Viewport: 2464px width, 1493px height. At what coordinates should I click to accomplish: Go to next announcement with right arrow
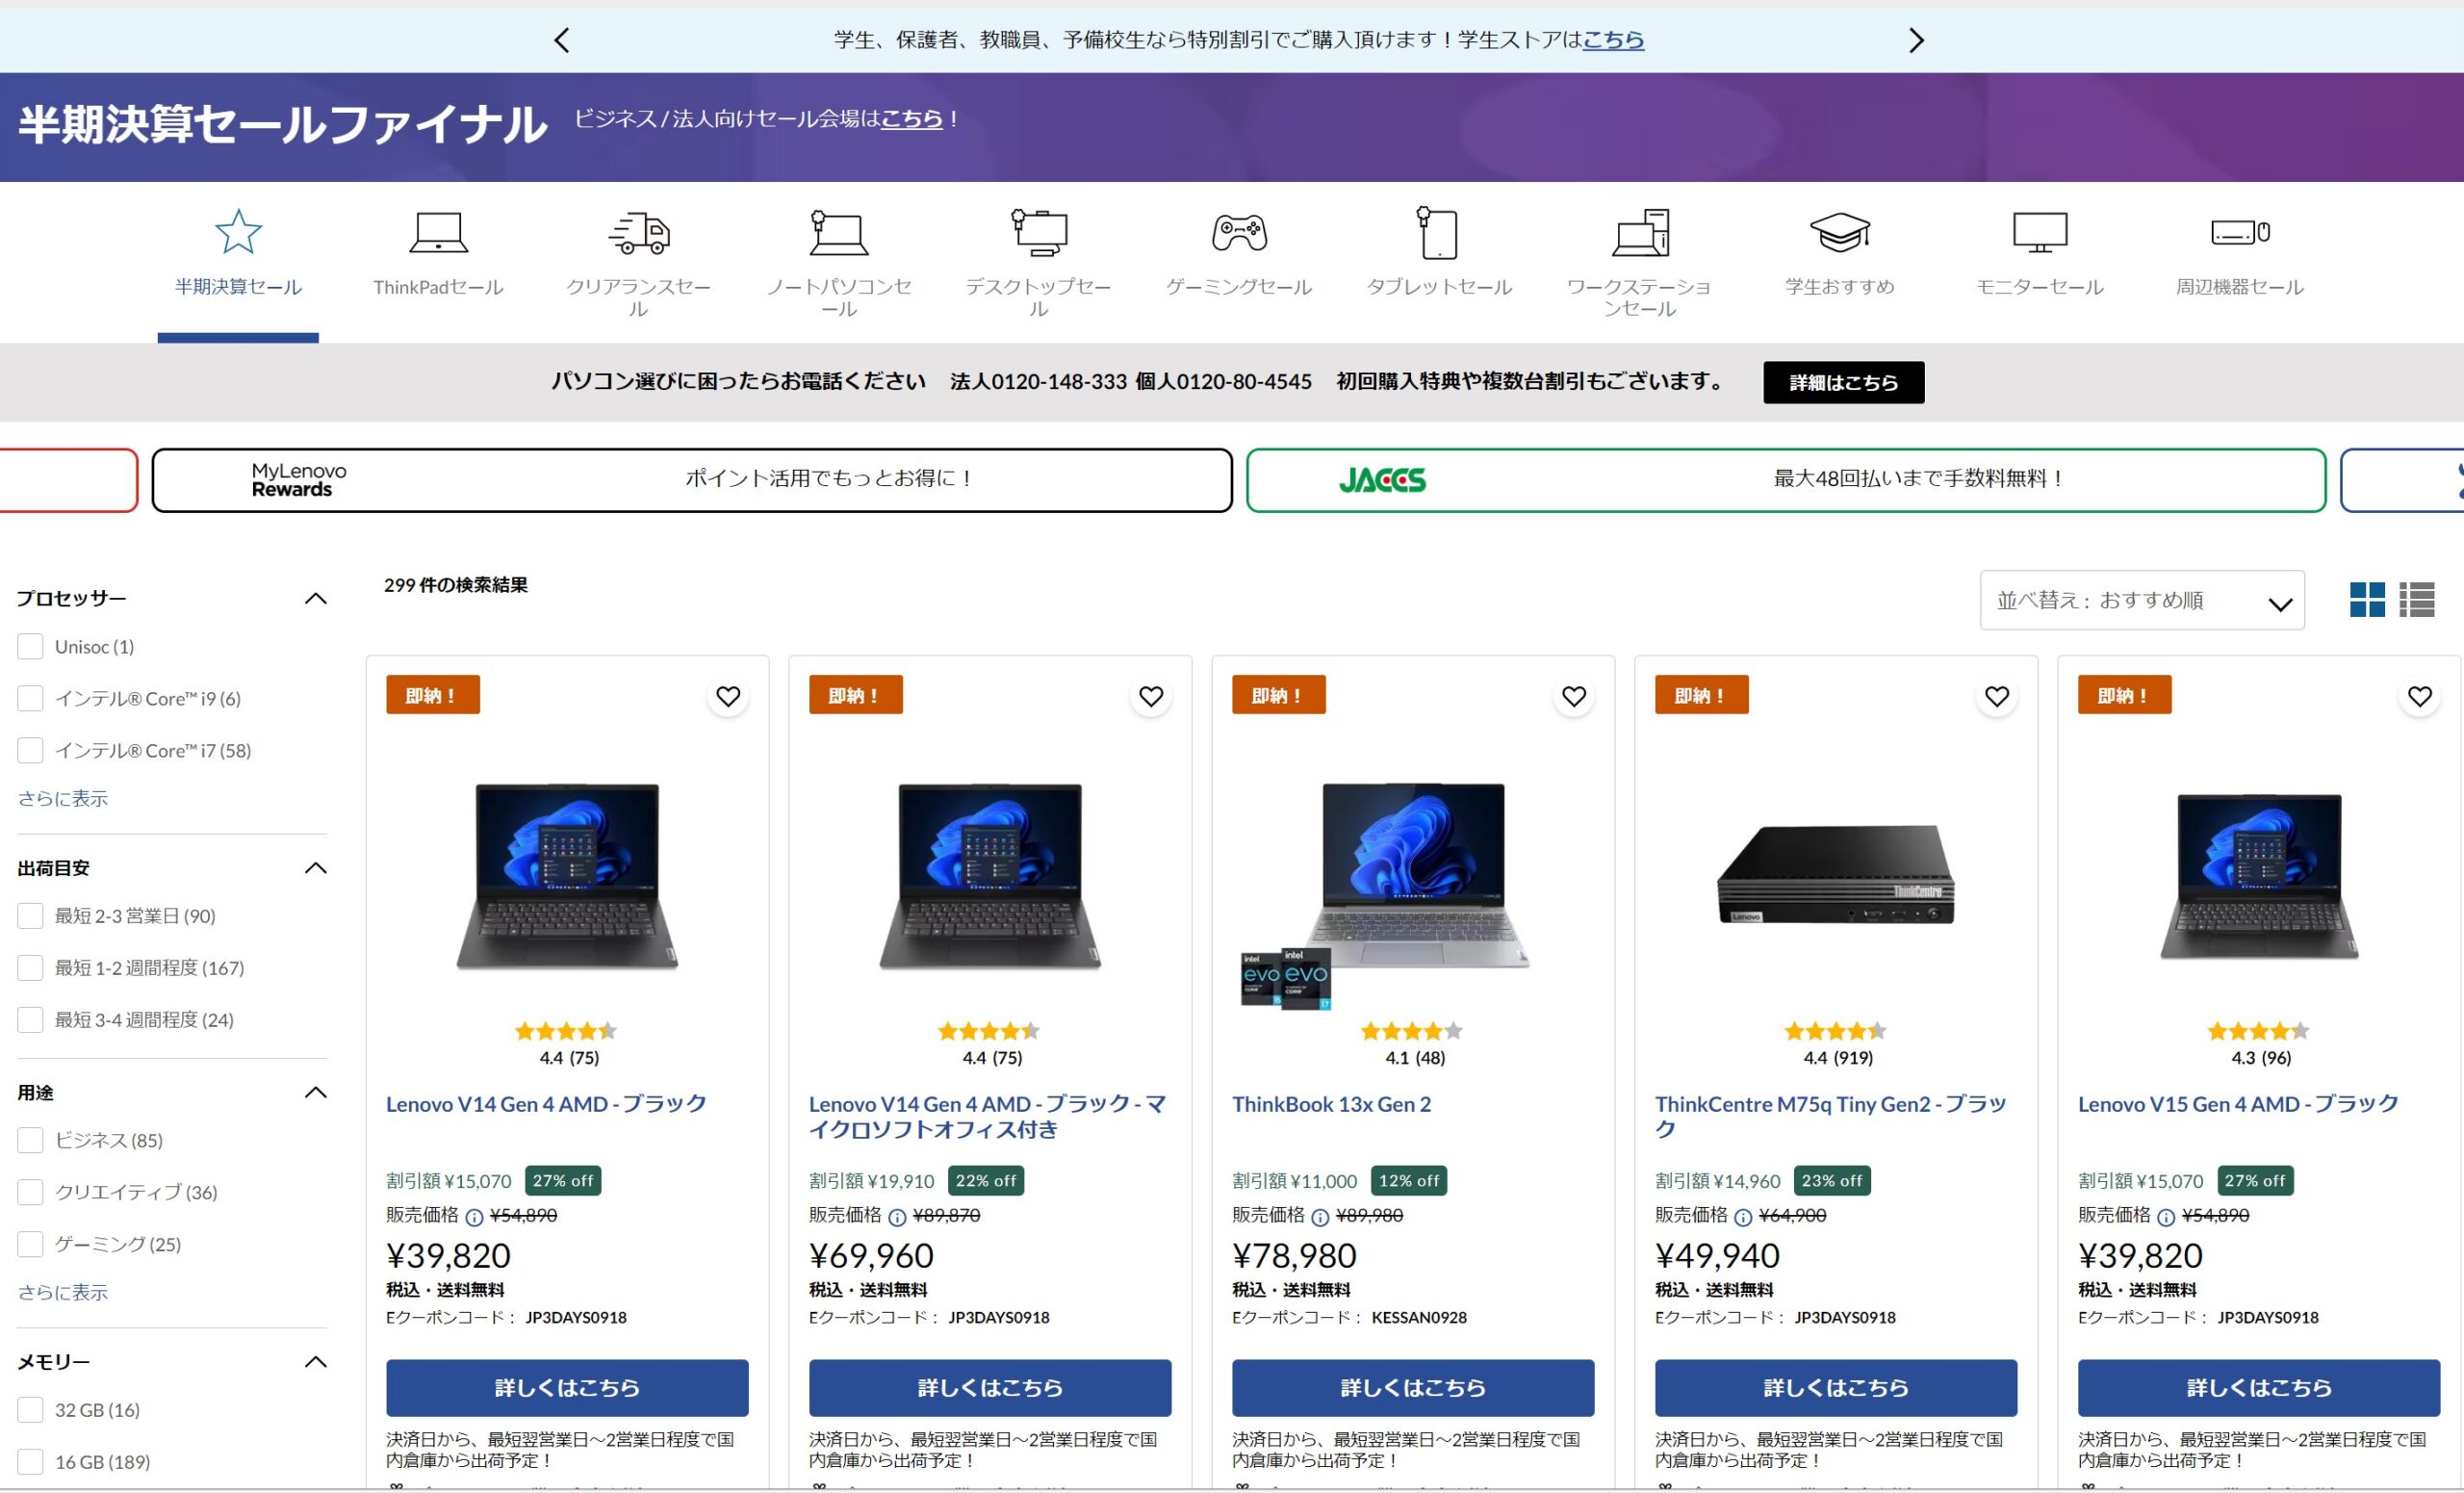(1915, 40)
